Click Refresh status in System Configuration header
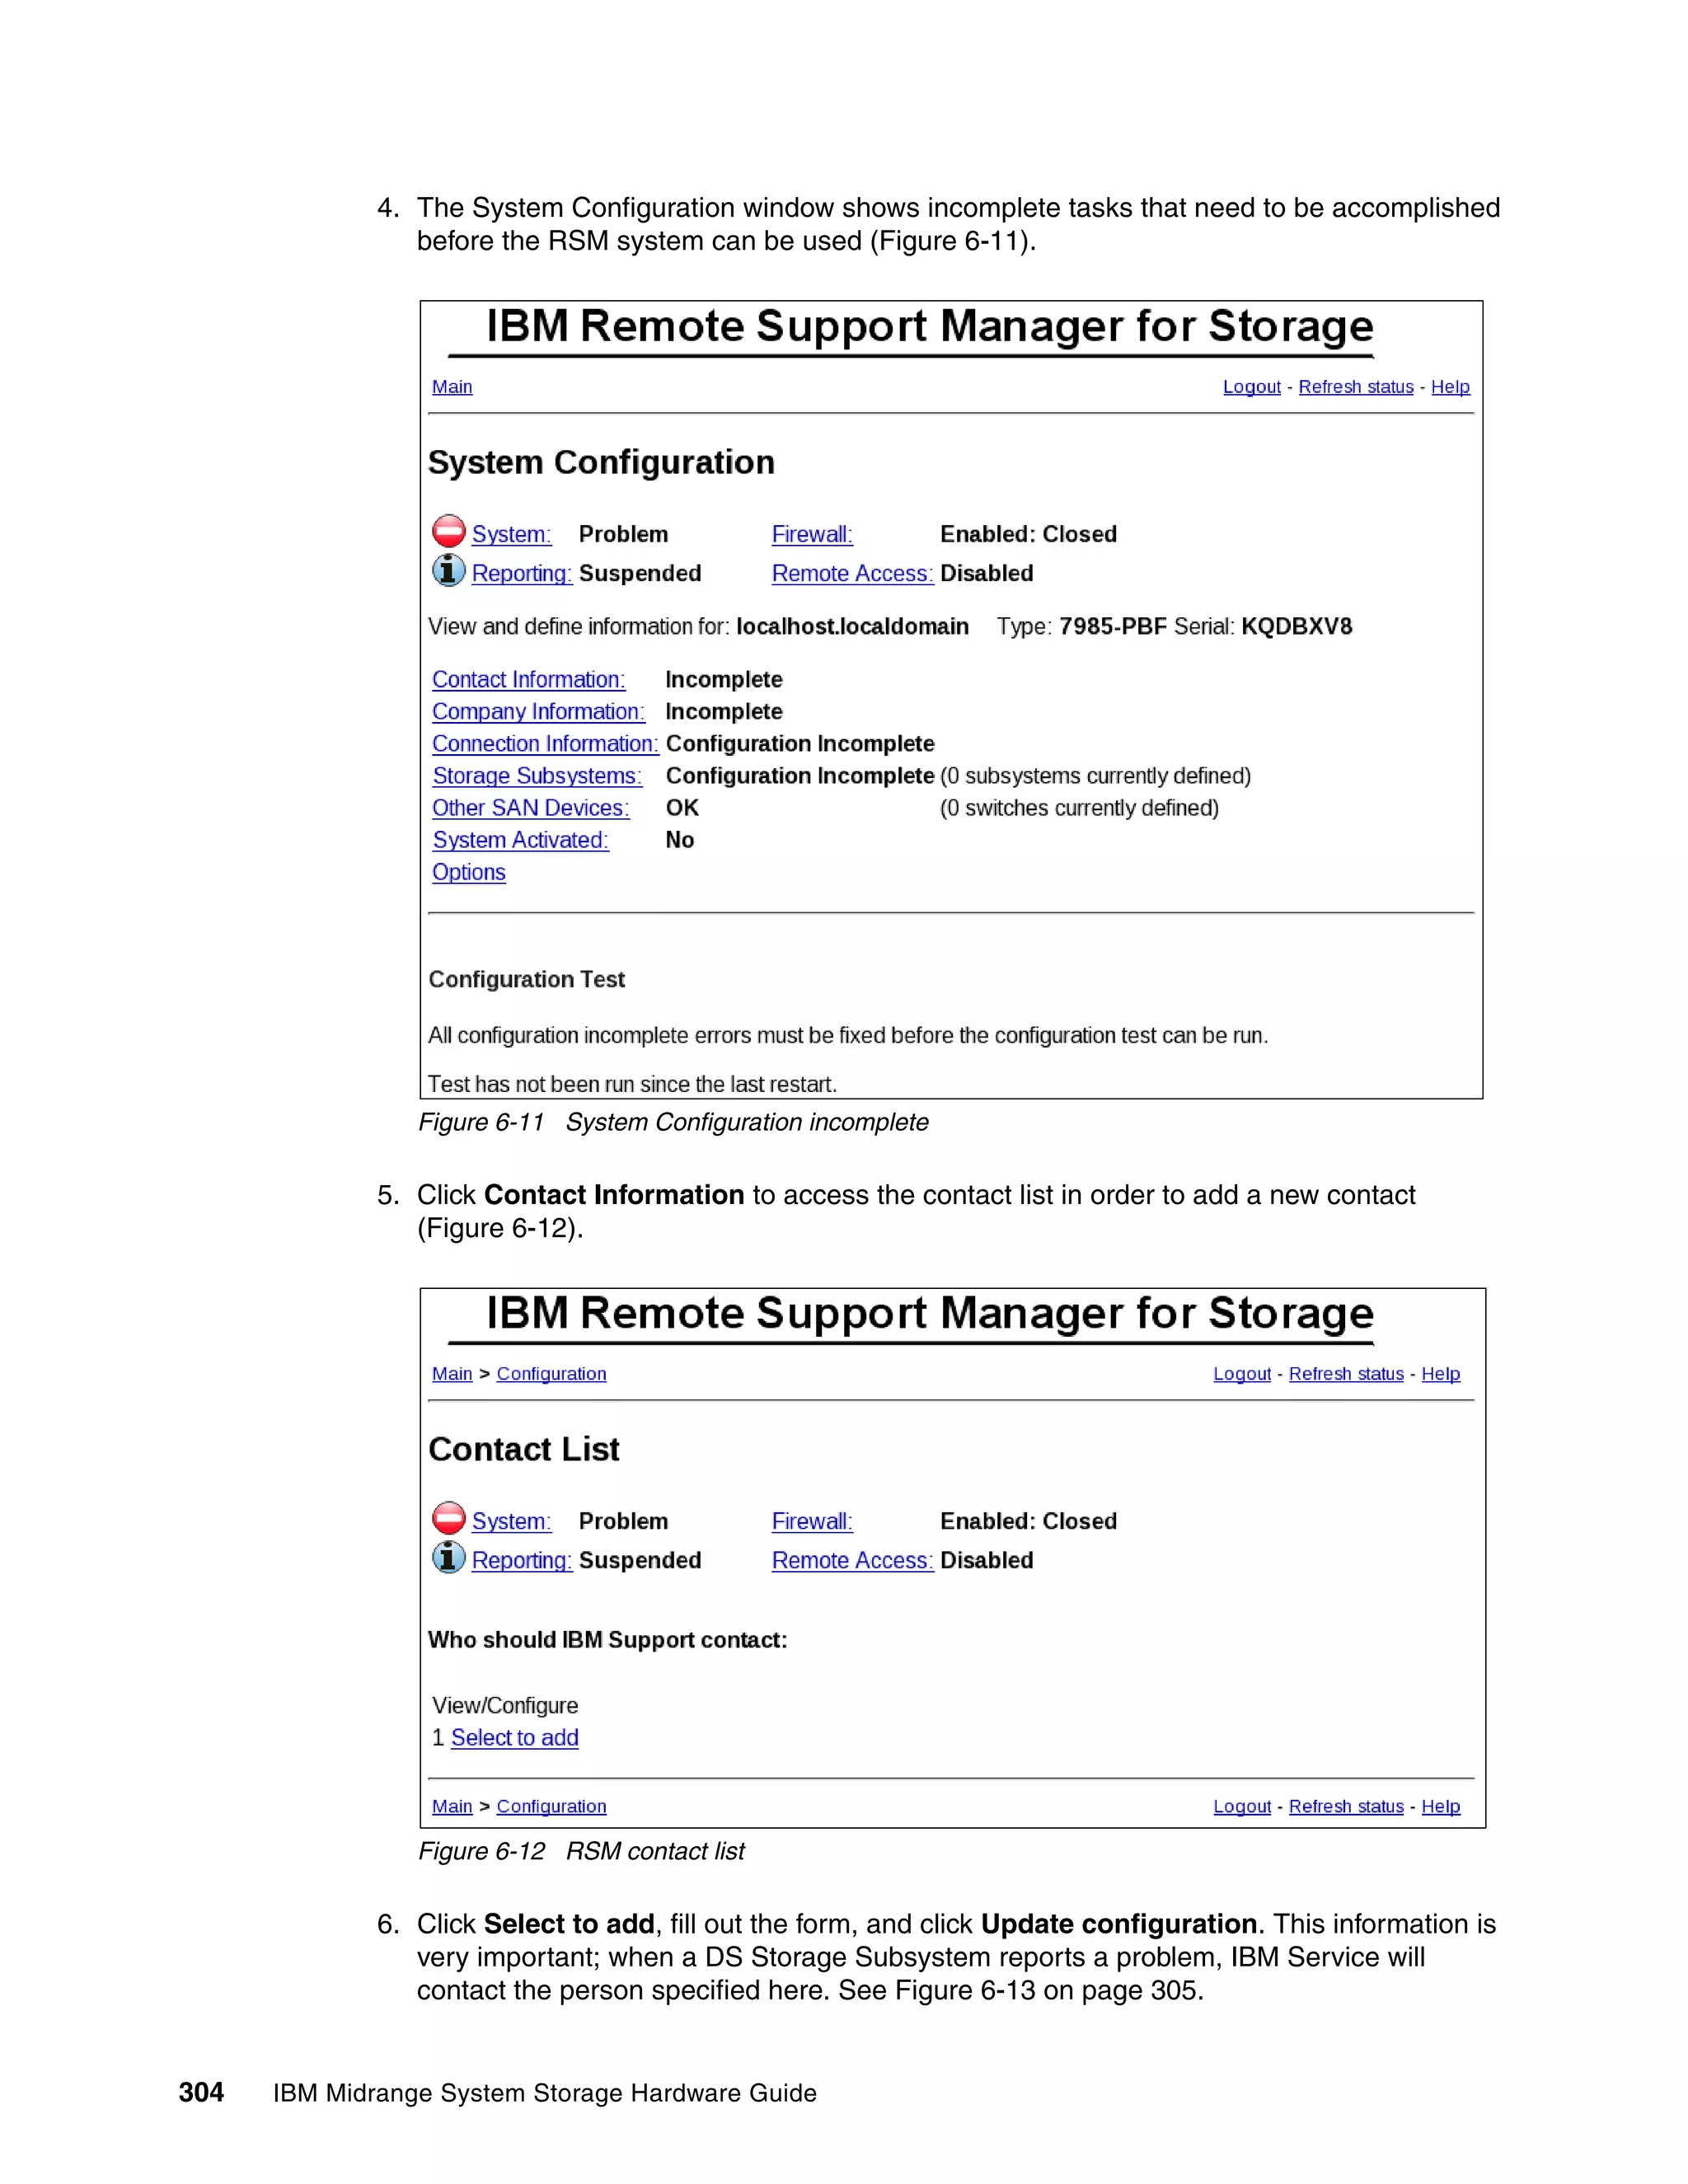 click(x=1356, y=387)
